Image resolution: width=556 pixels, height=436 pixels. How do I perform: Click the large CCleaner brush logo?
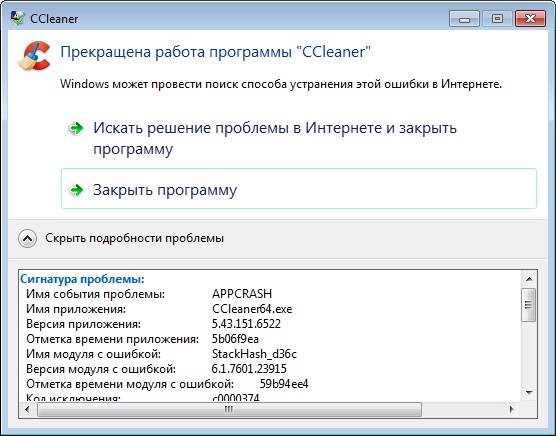[34, 56]
